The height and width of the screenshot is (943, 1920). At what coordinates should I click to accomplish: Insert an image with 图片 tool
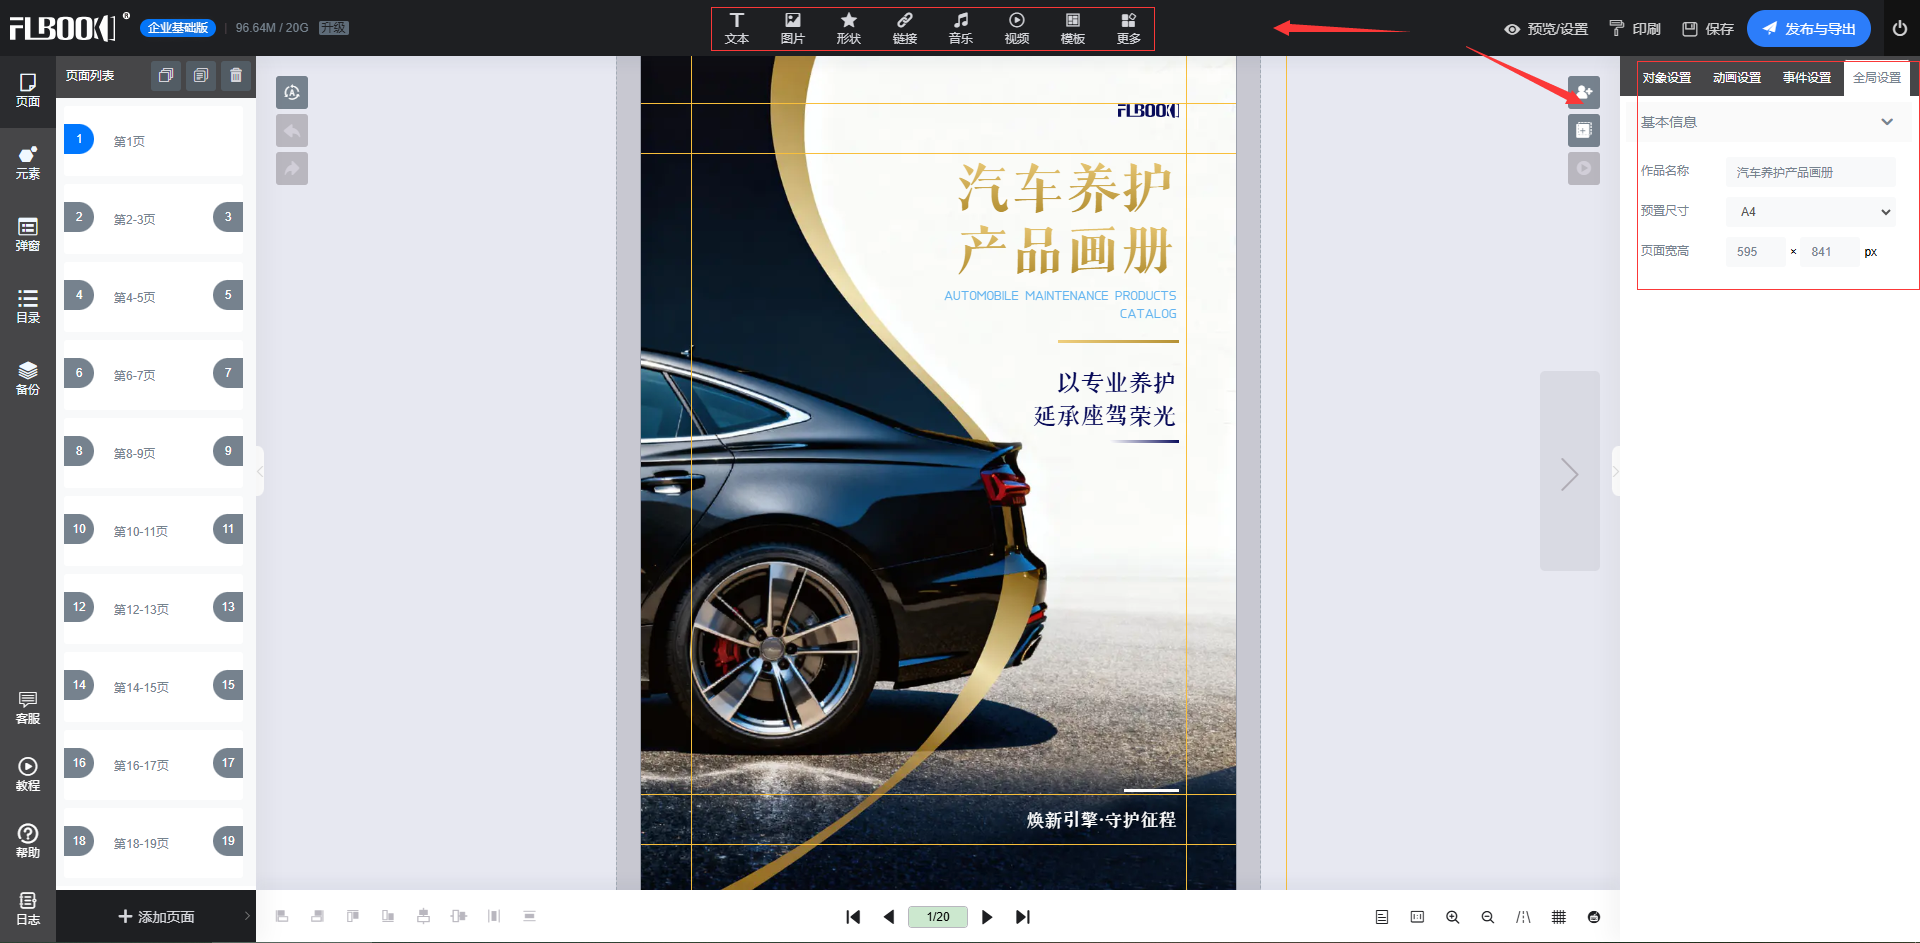point(792,28)
